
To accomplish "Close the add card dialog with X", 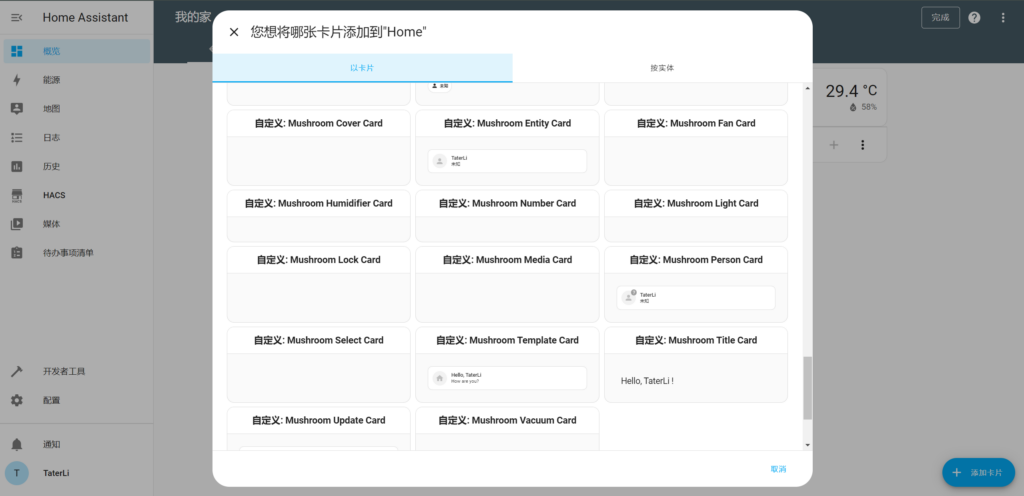I will coord(234,32).
